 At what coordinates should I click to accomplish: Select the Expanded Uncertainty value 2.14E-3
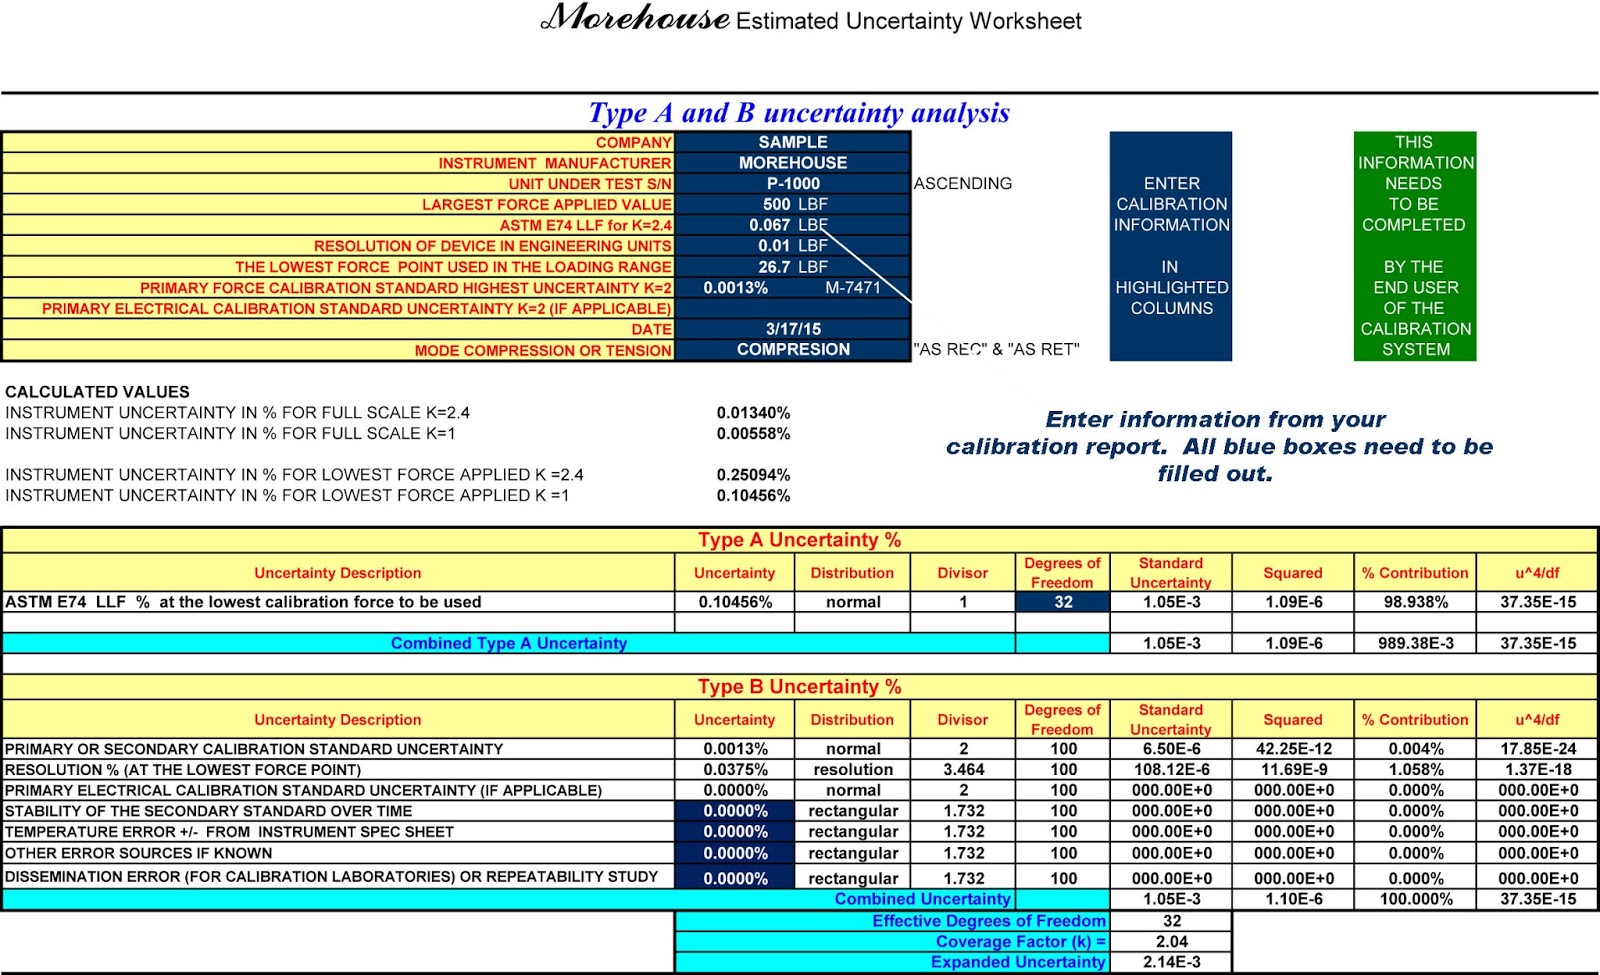[x=1169, y=962]
